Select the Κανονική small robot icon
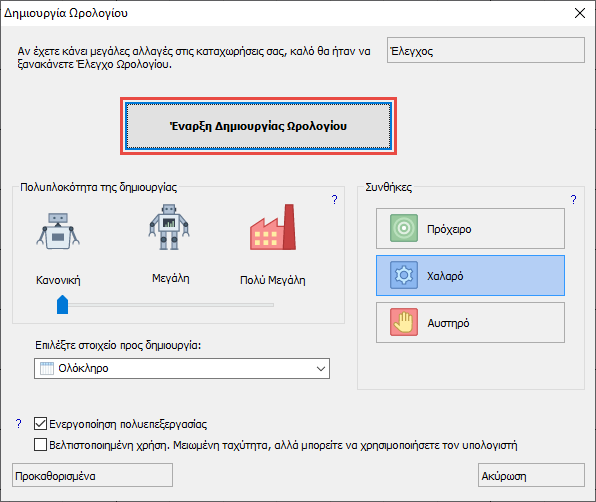This screenshot has width=596, height=502. click(58, 231)
